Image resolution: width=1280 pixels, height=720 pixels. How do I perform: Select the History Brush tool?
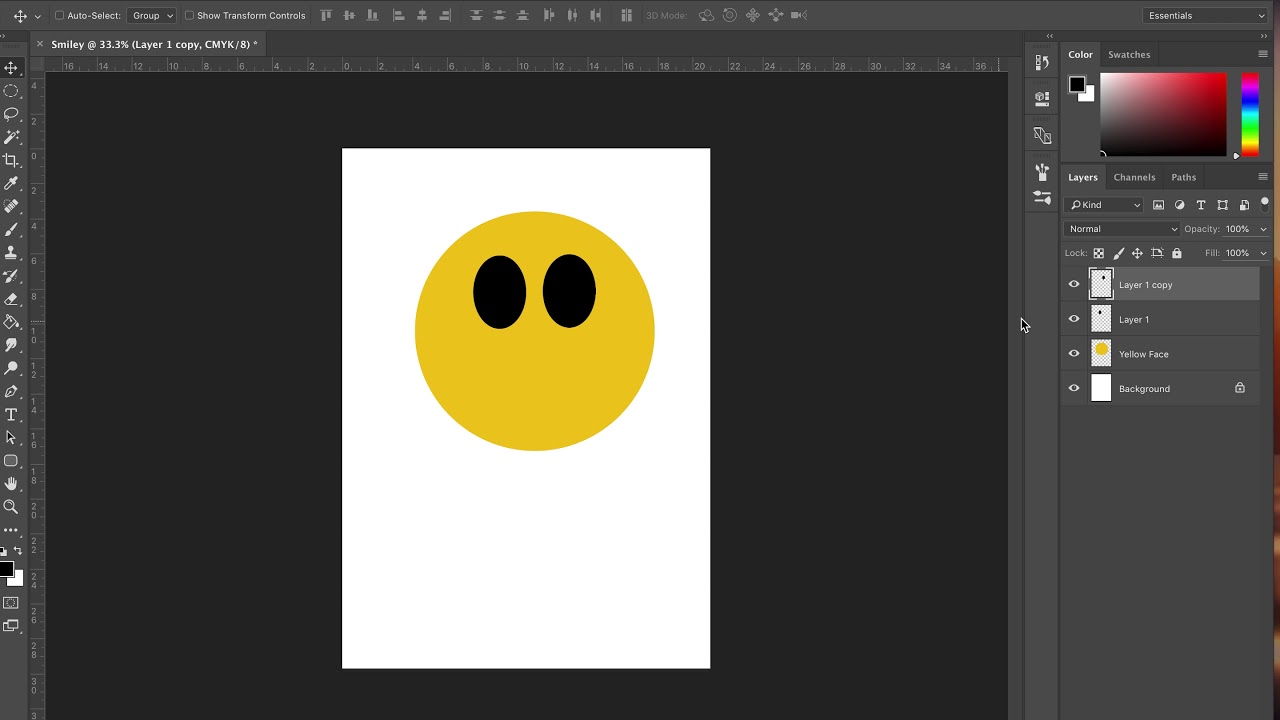pyautogui.click(x=11, y=276)
